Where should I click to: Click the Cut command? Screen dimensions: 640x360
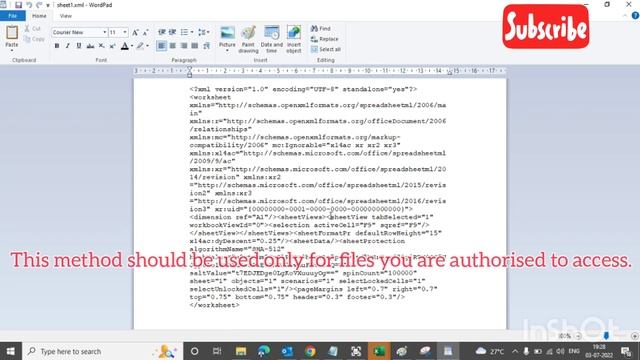click(x=33, y=29)
